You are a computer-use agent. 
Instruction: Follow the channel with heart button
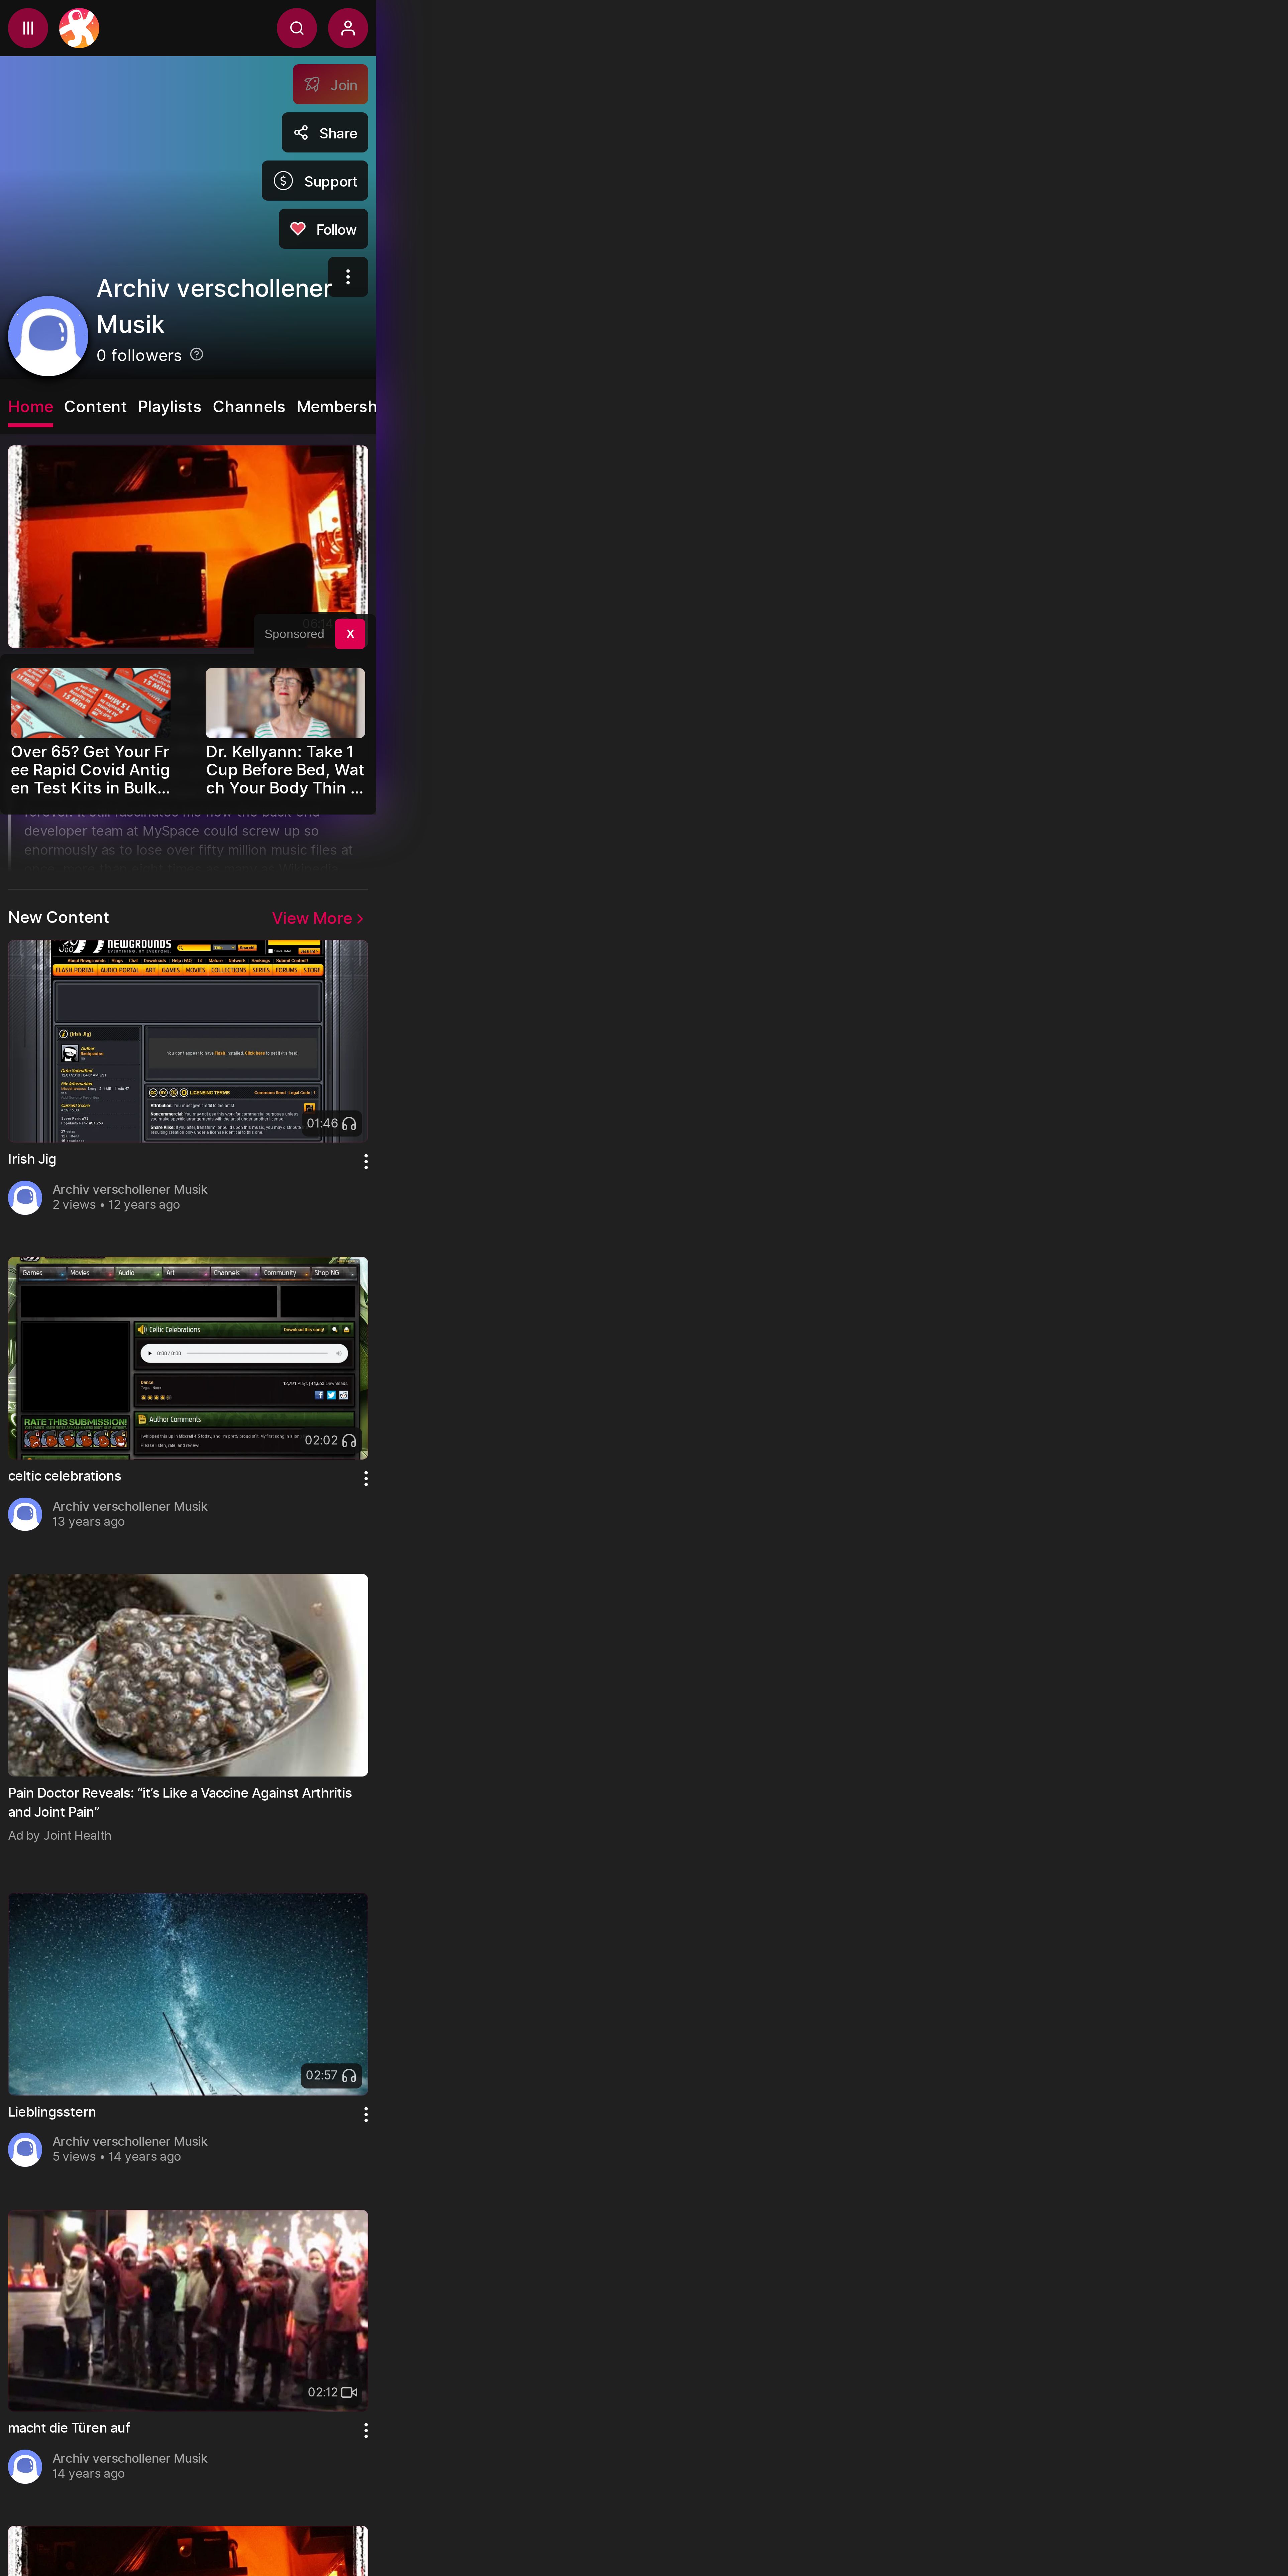click(x=323, y=229)
